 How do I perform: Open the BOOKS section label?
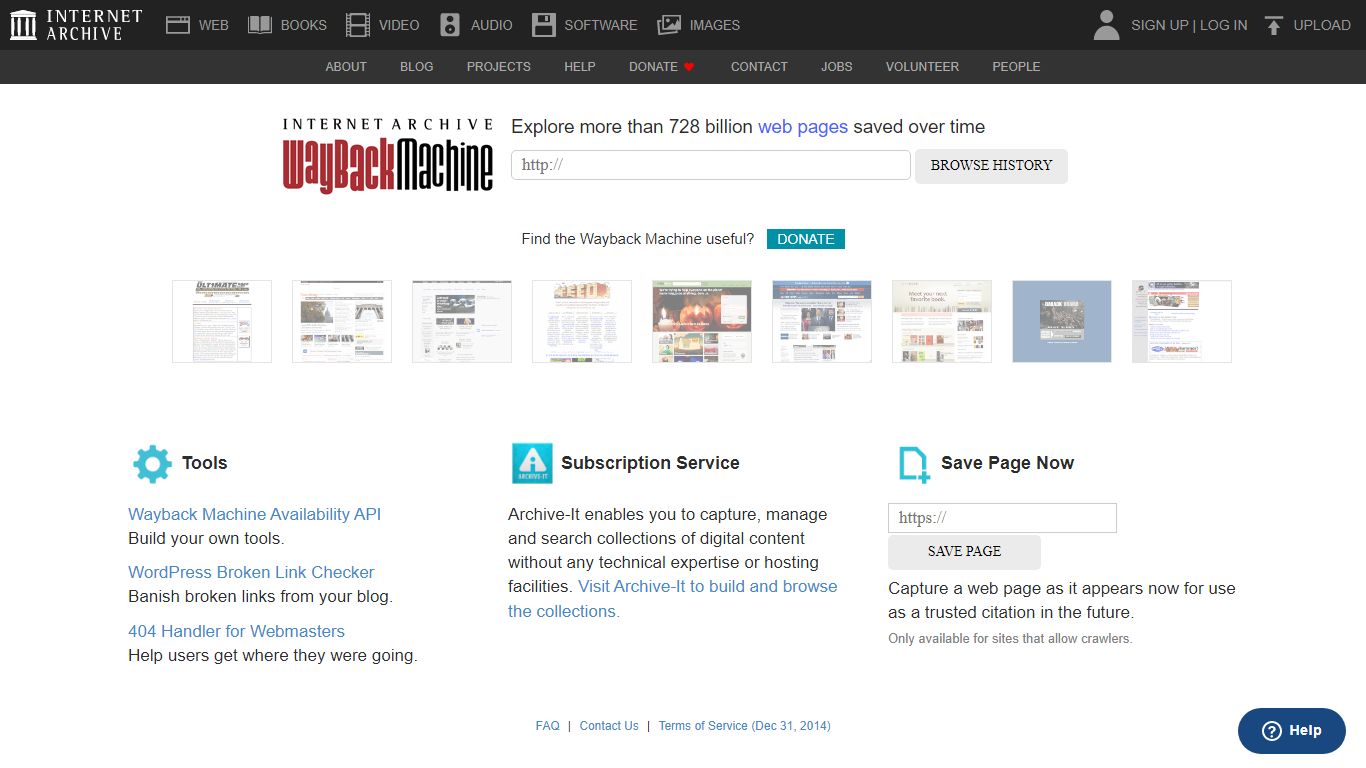[x=304, y=25]
